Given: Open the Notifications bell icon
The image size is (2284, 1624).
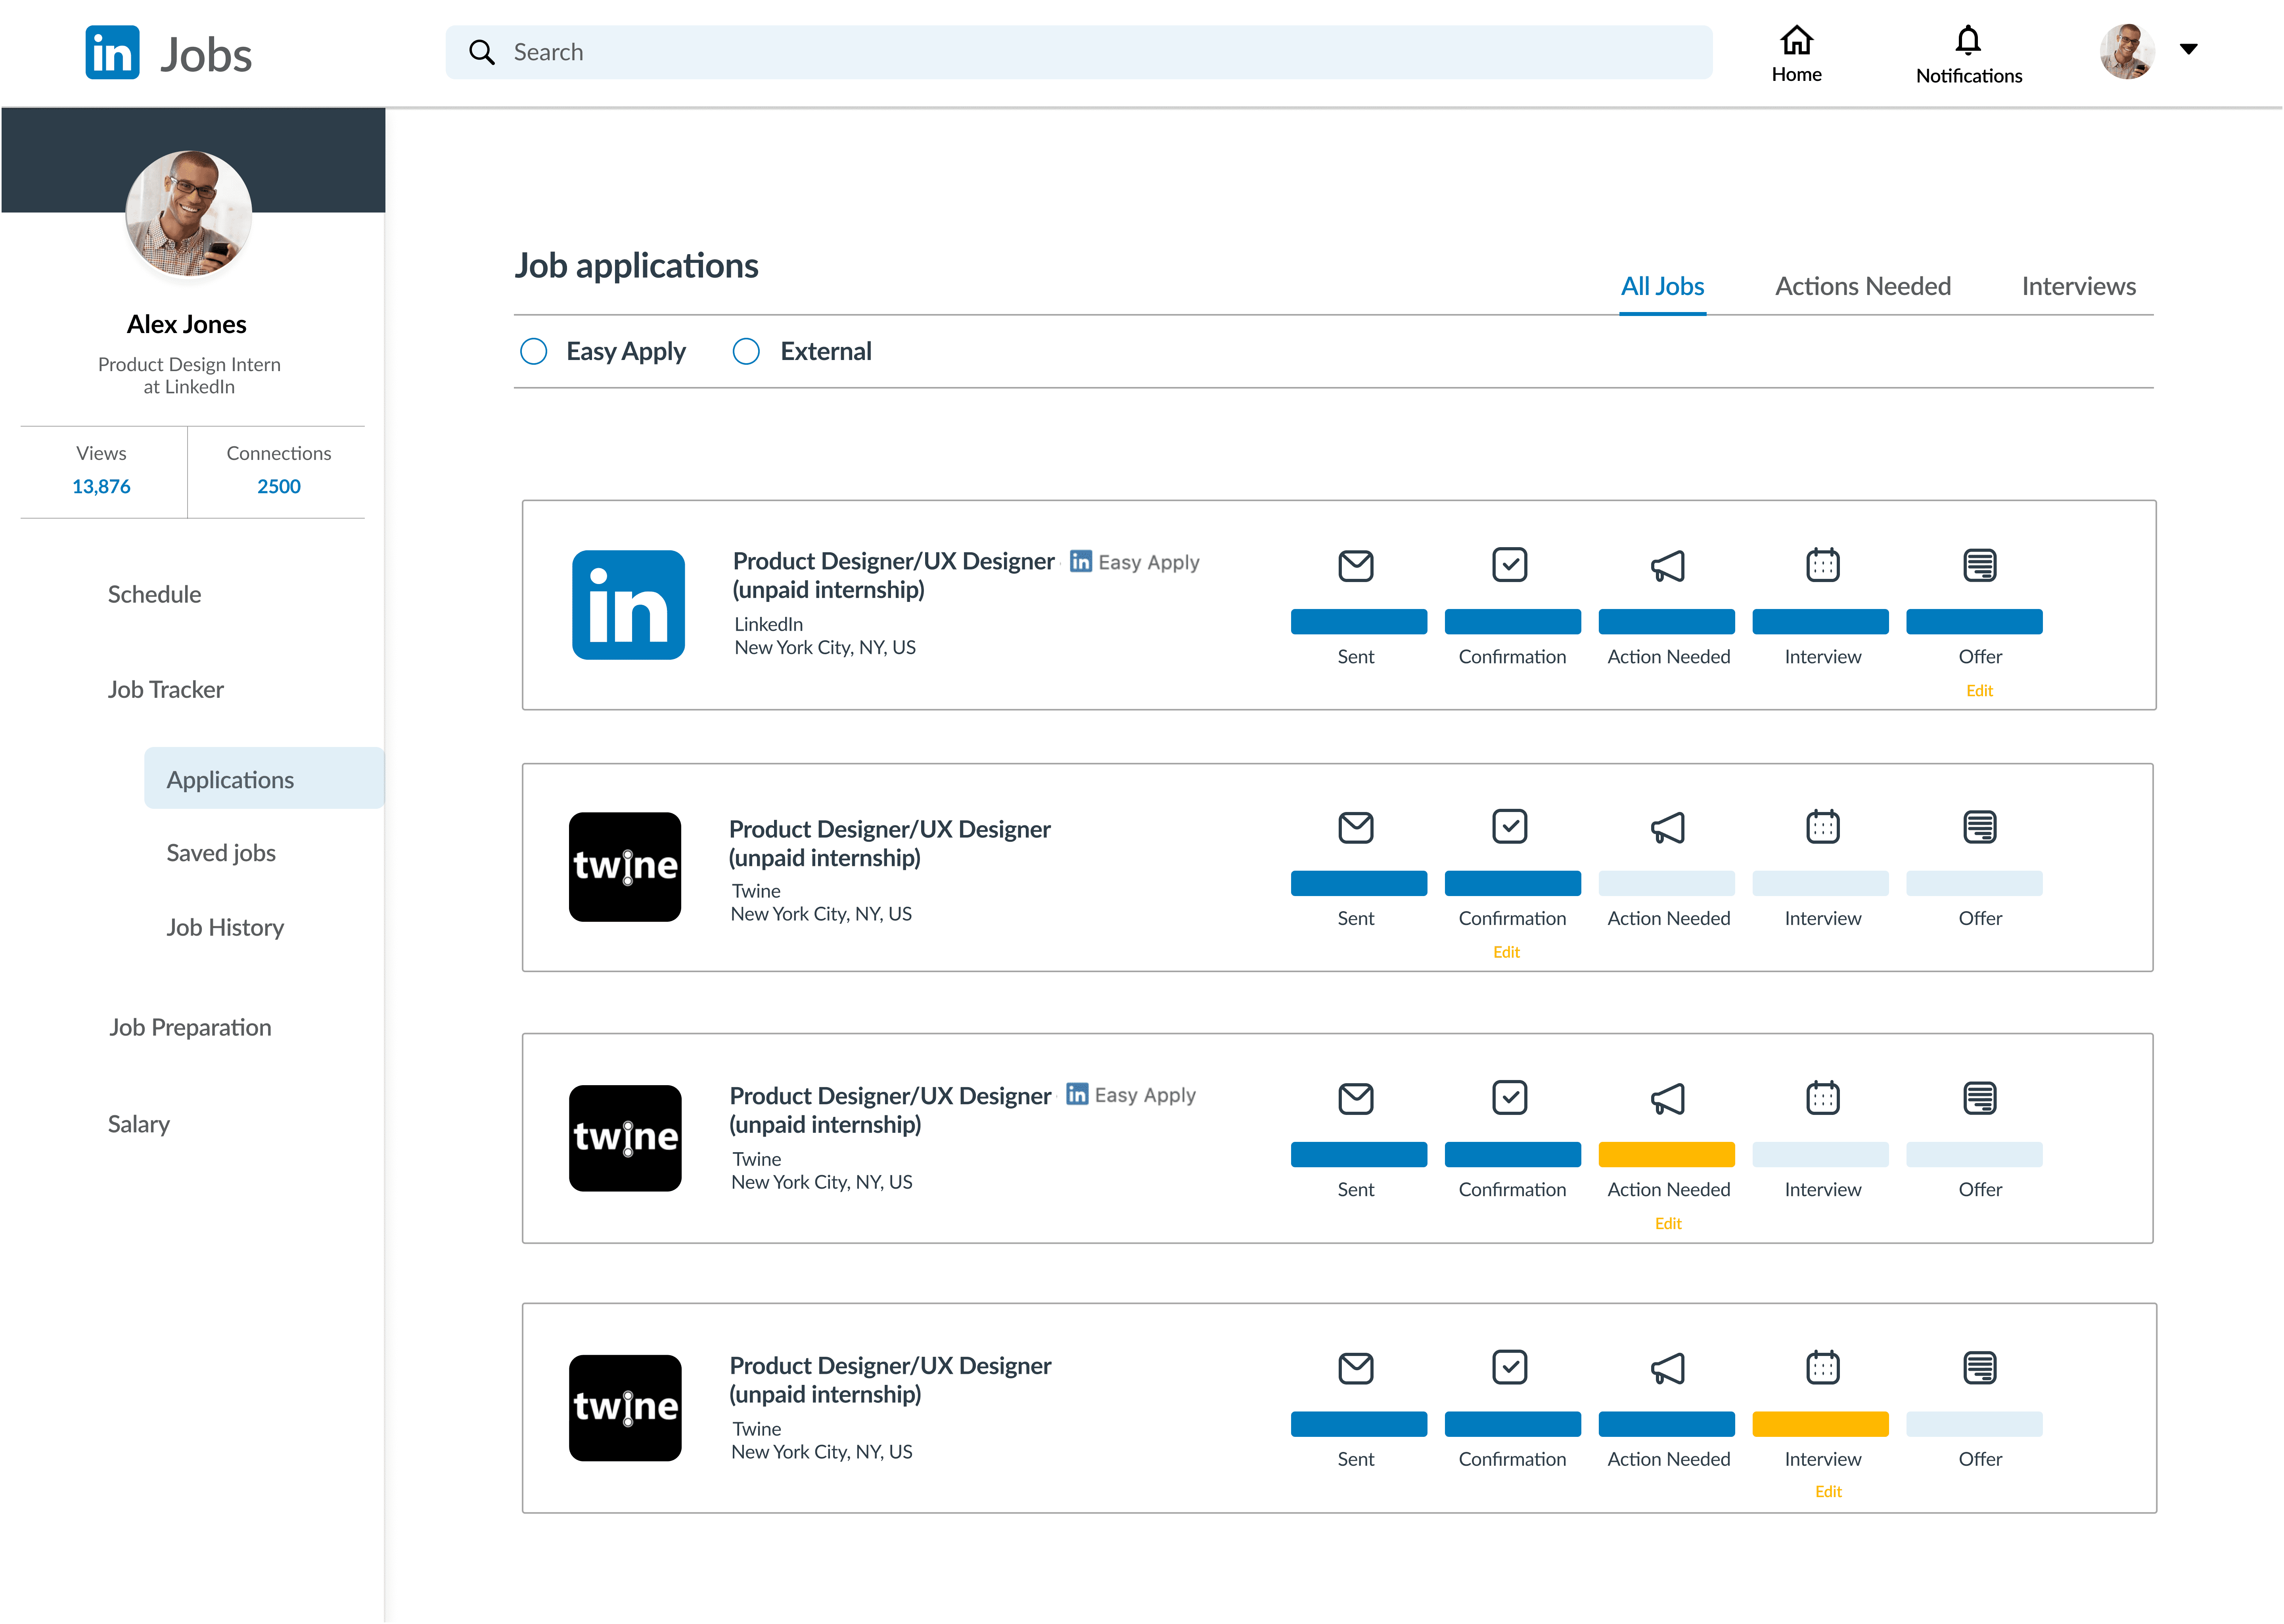Looking at the screenshot, I should point(1968,41).
